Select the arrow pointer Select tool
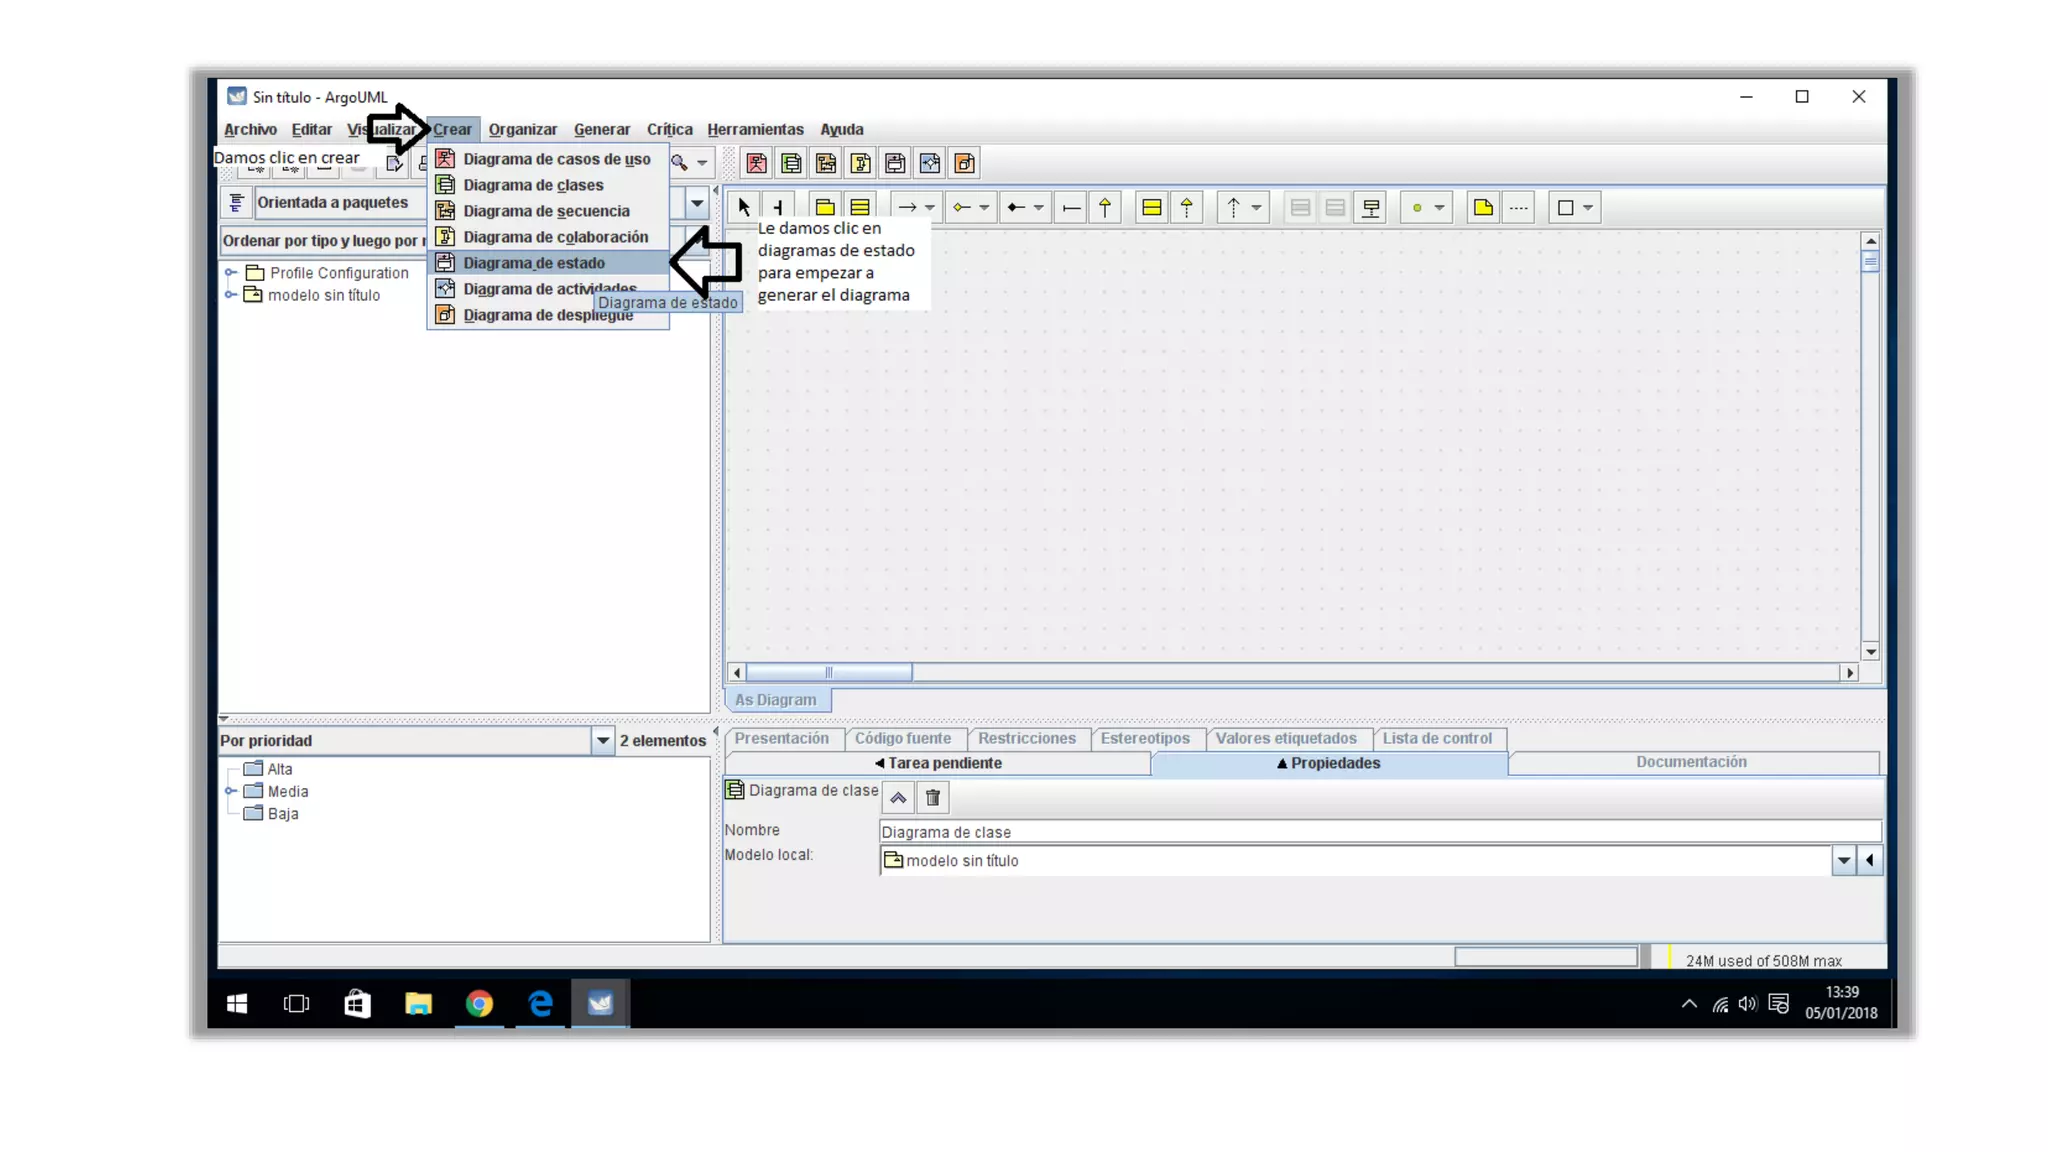Screen dimensions: 2048x1152 (743, 207)
